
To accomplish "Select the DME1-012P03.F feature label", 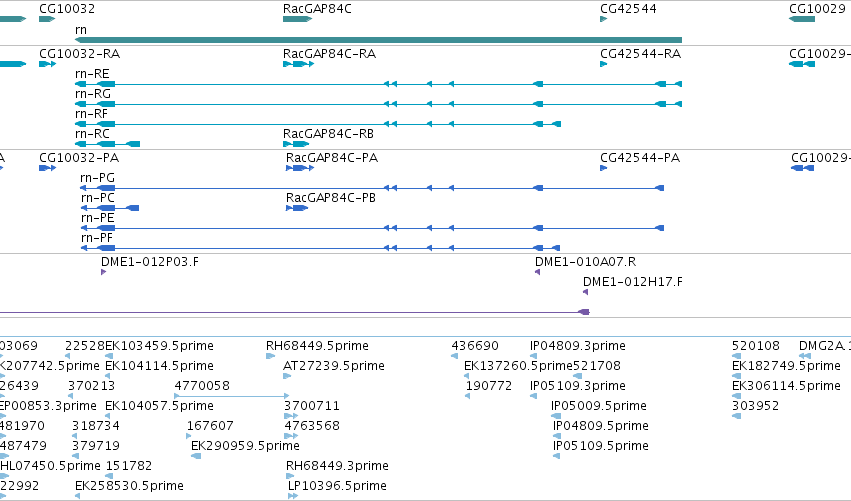I will click(x=150, y=262).
